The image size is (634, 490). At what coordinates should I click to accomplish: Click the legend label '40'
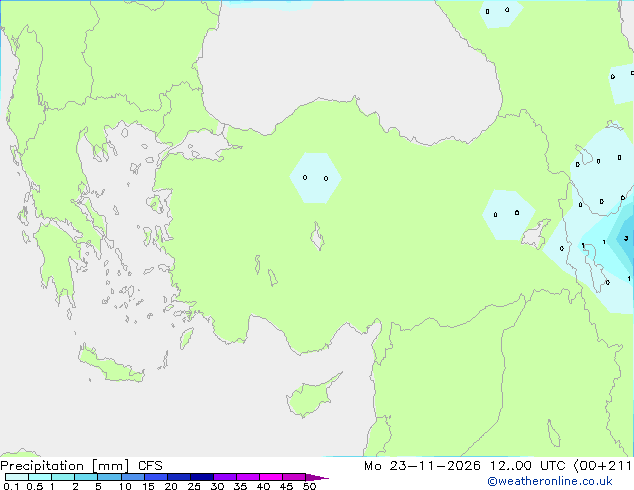[263, 486]
